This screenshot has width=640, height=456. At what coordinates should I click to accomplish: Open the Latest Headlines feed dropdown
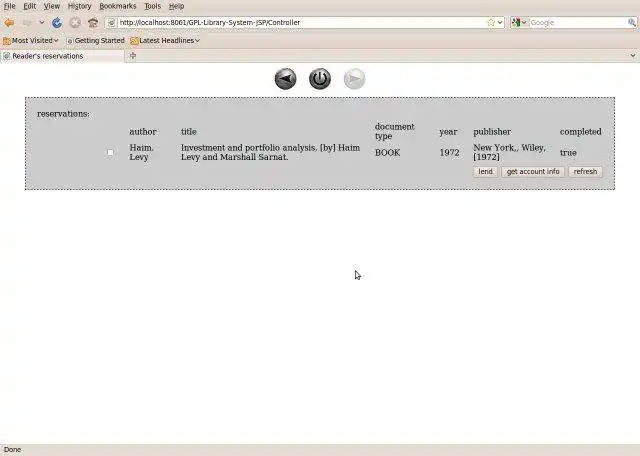pyautogui.click(x=165, y=40)
